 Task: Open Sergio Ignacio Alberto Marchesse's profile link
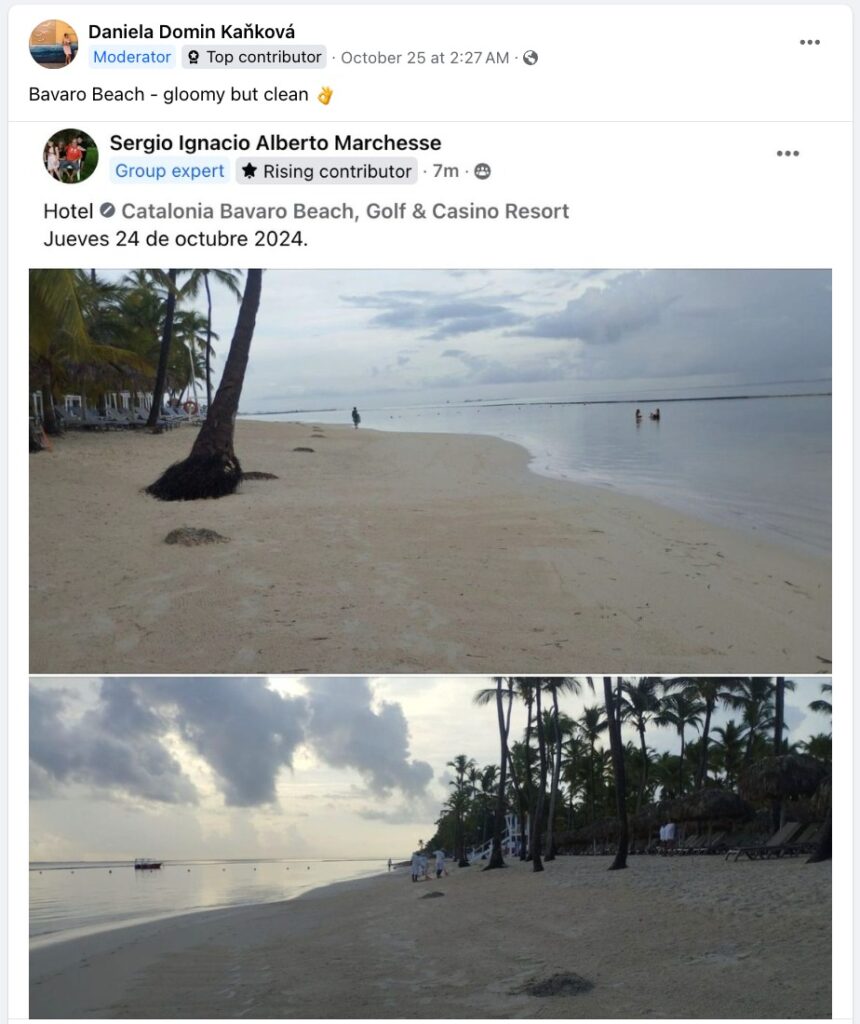click(x=275, y=143)
